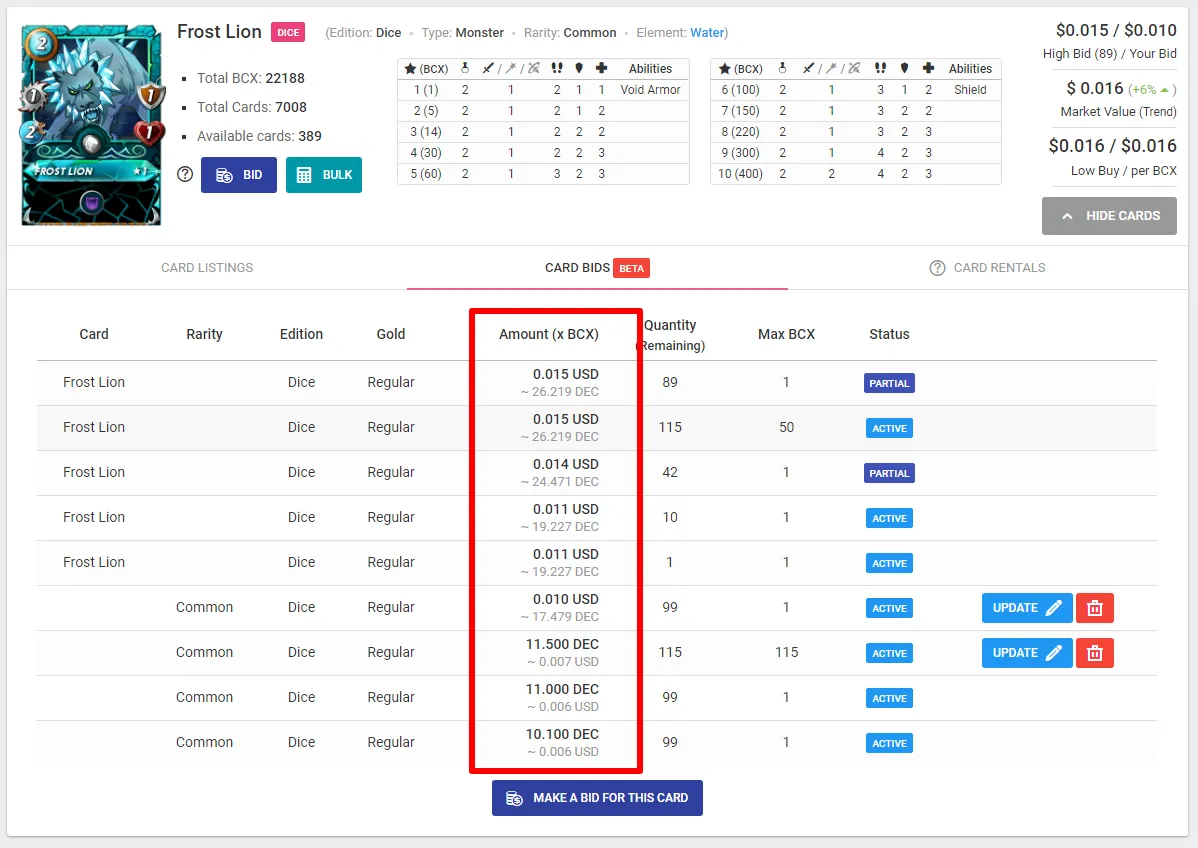Click the 5 (60) level row
The image size is (1198, 848).
point(543,173)
